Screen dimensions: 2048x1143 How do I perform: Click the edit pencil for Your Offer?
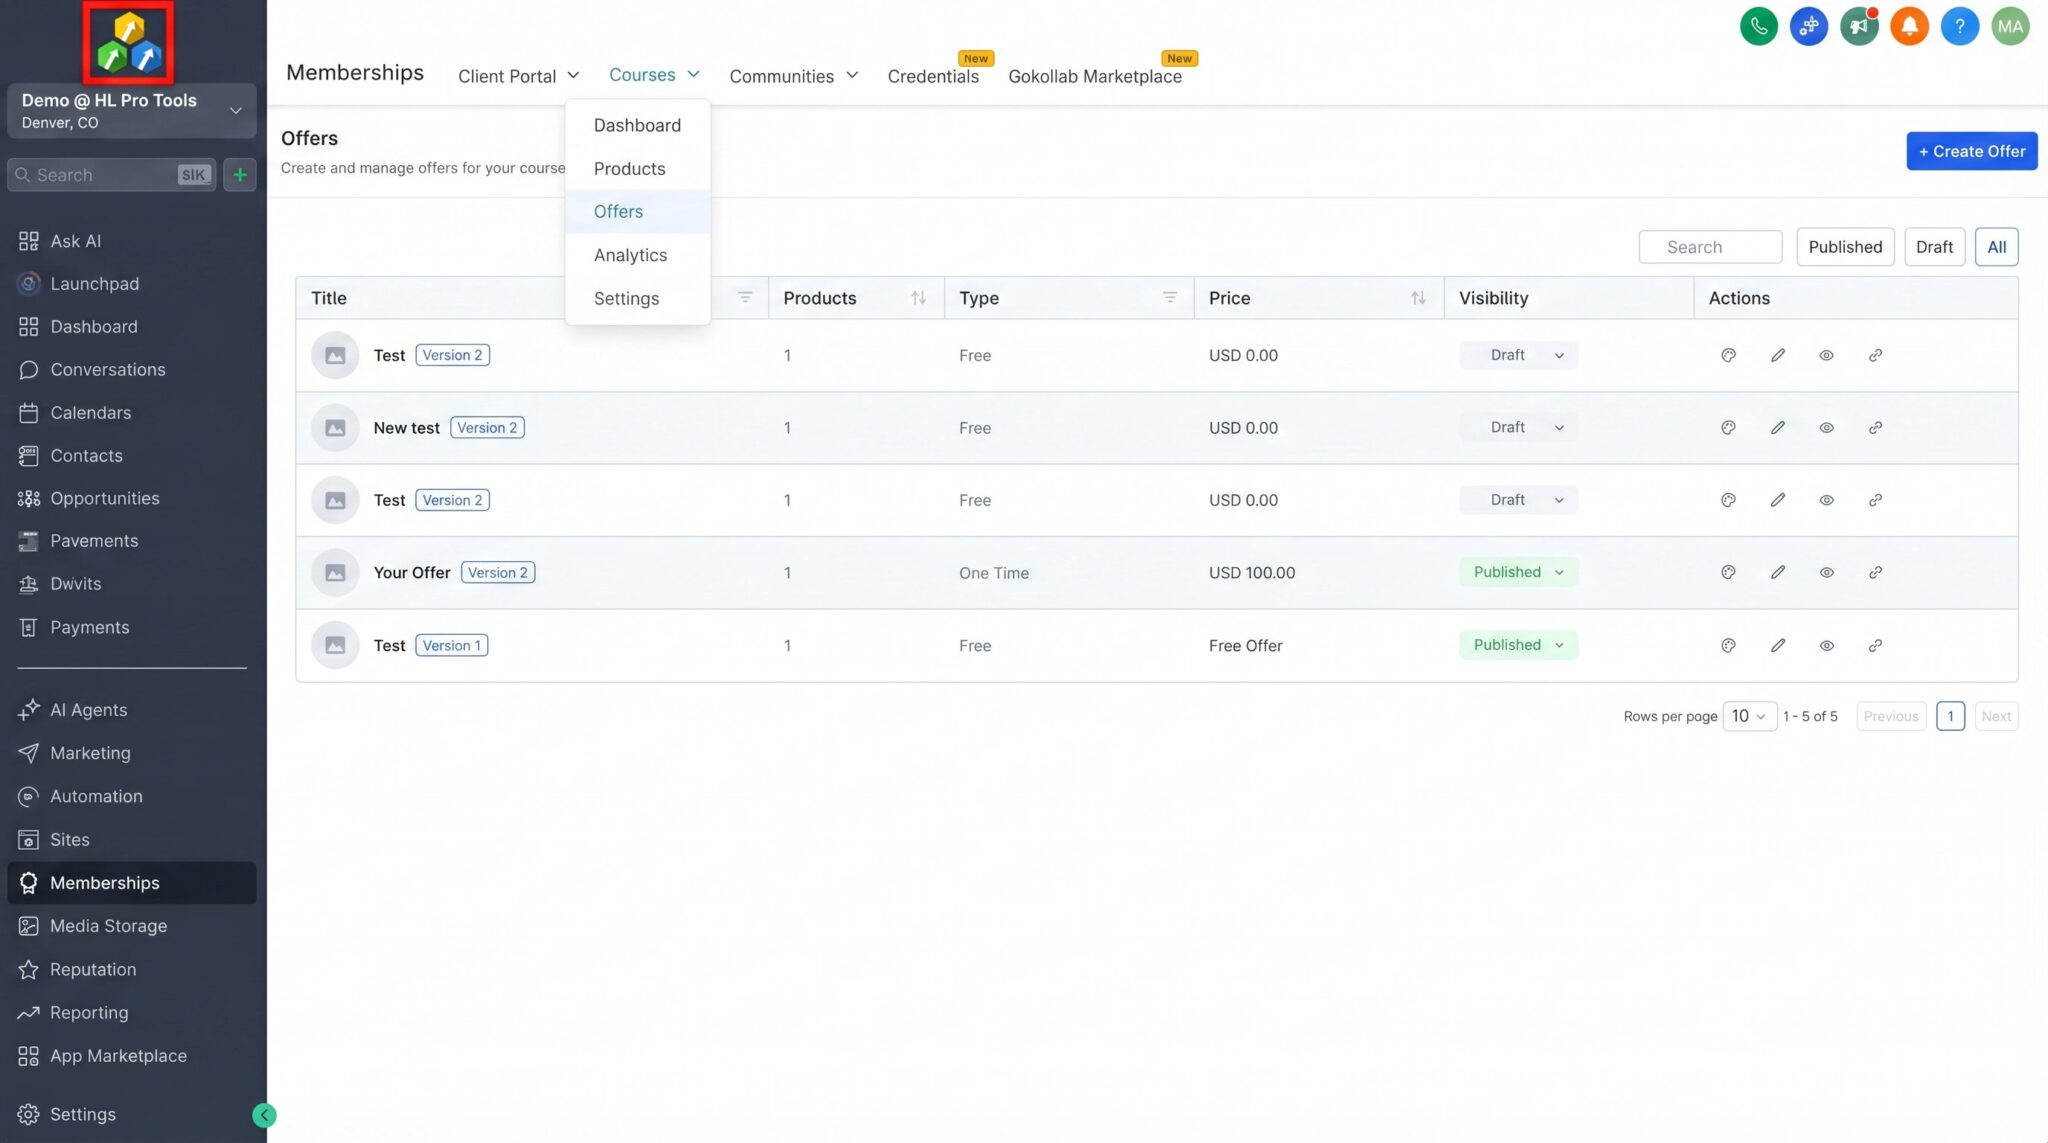tap(1777, 573)
